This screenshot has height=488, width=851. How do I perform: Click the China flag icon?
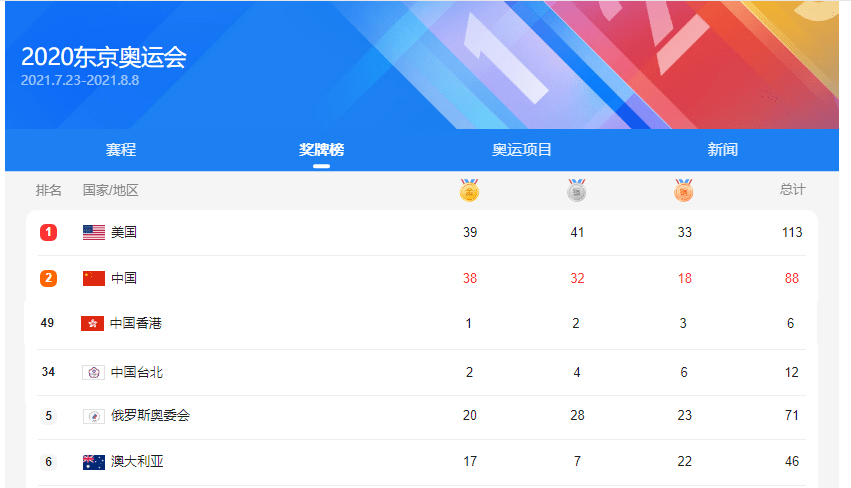tap(94, 278)
